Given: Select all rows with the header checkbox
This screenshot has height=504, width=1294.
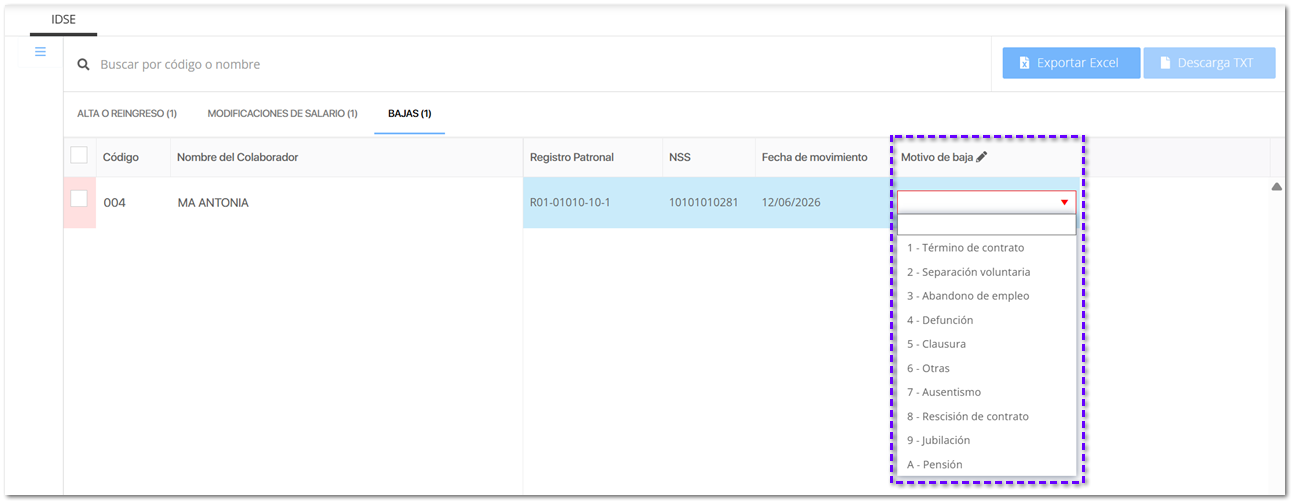Looking at the screenshot, I should (79, 155).
